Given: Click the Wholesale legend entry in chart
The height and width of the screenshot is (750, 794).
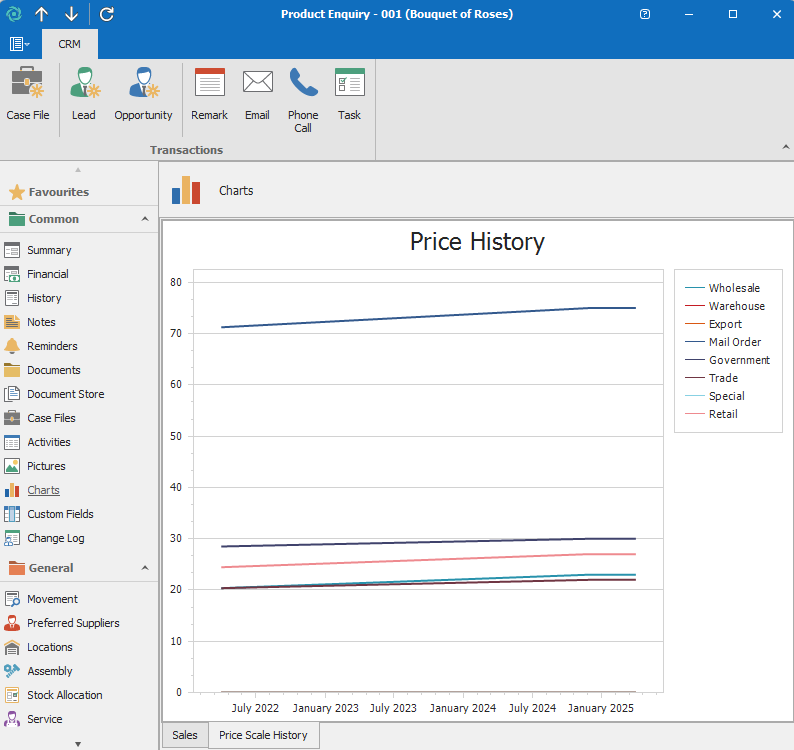Looking at the screenshot, I should [733, 288].
